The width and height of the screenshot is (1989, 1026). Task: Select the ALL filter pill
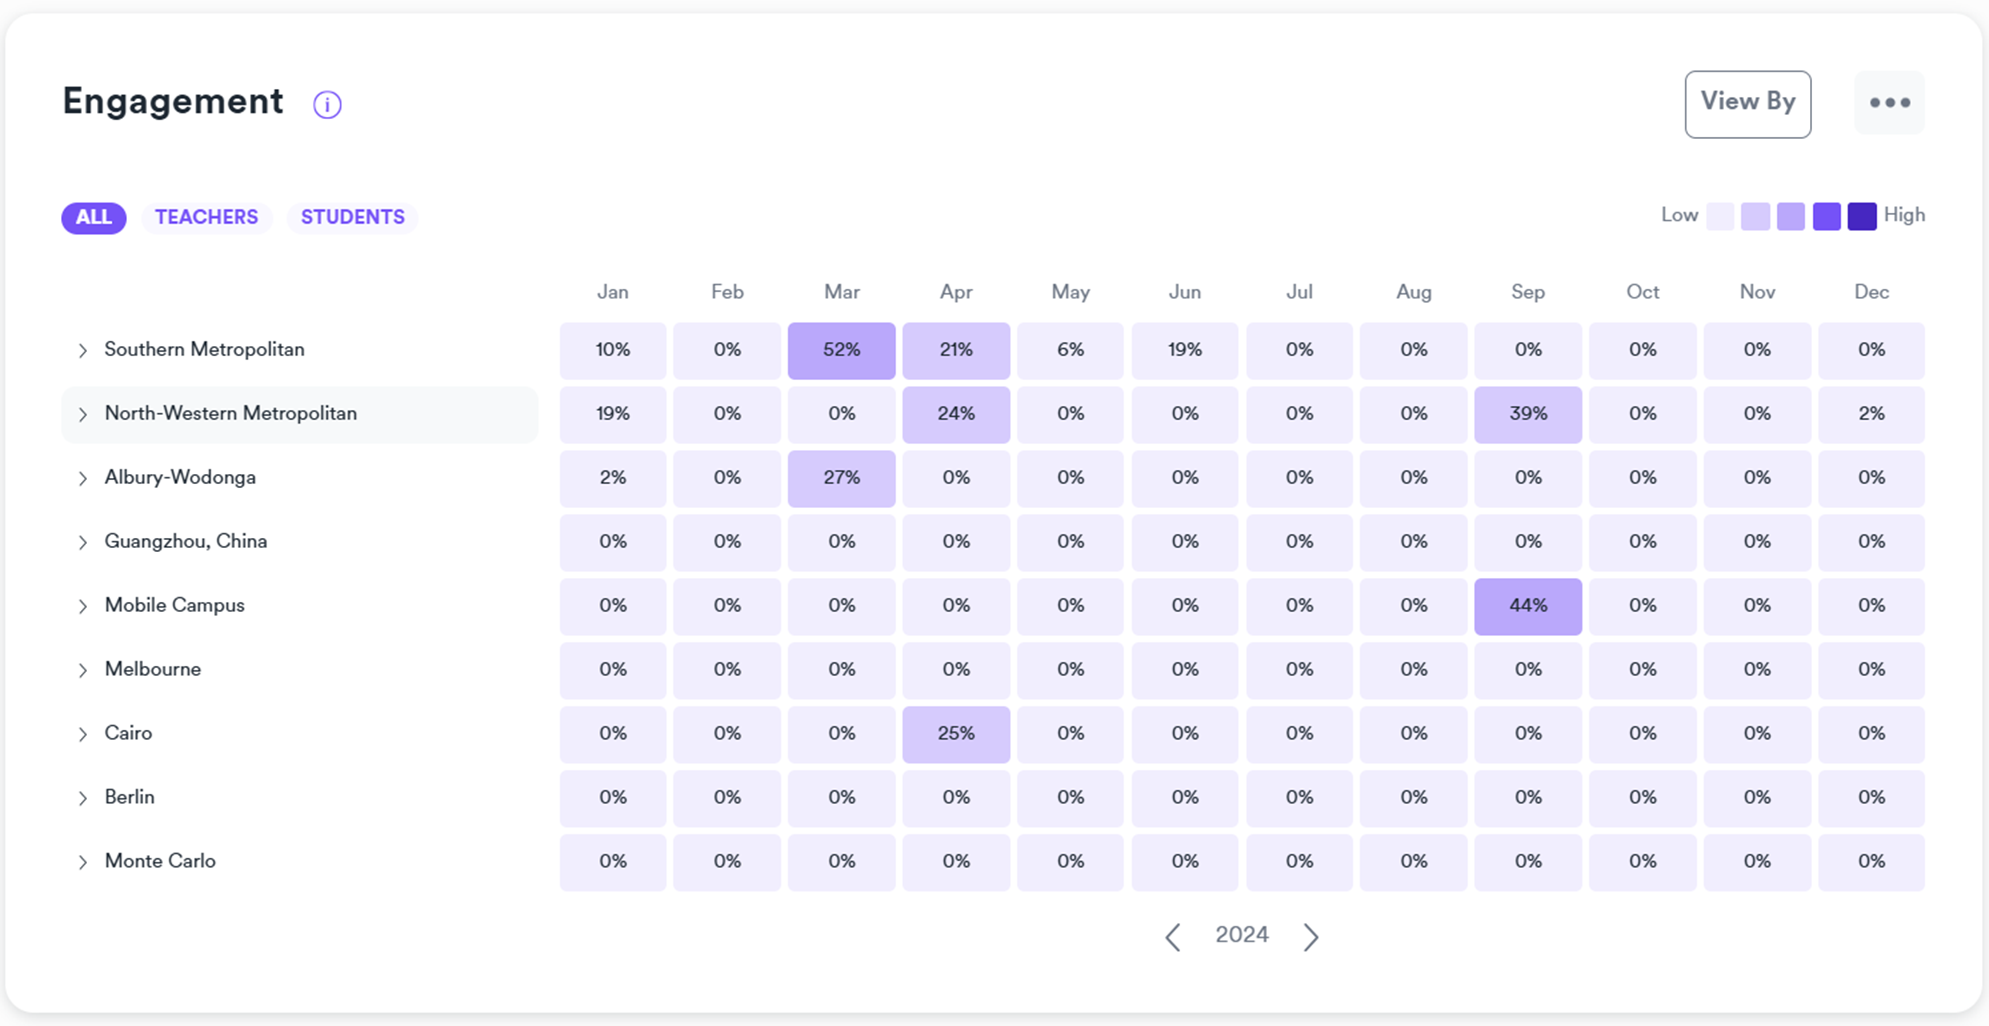pos(94,217)
